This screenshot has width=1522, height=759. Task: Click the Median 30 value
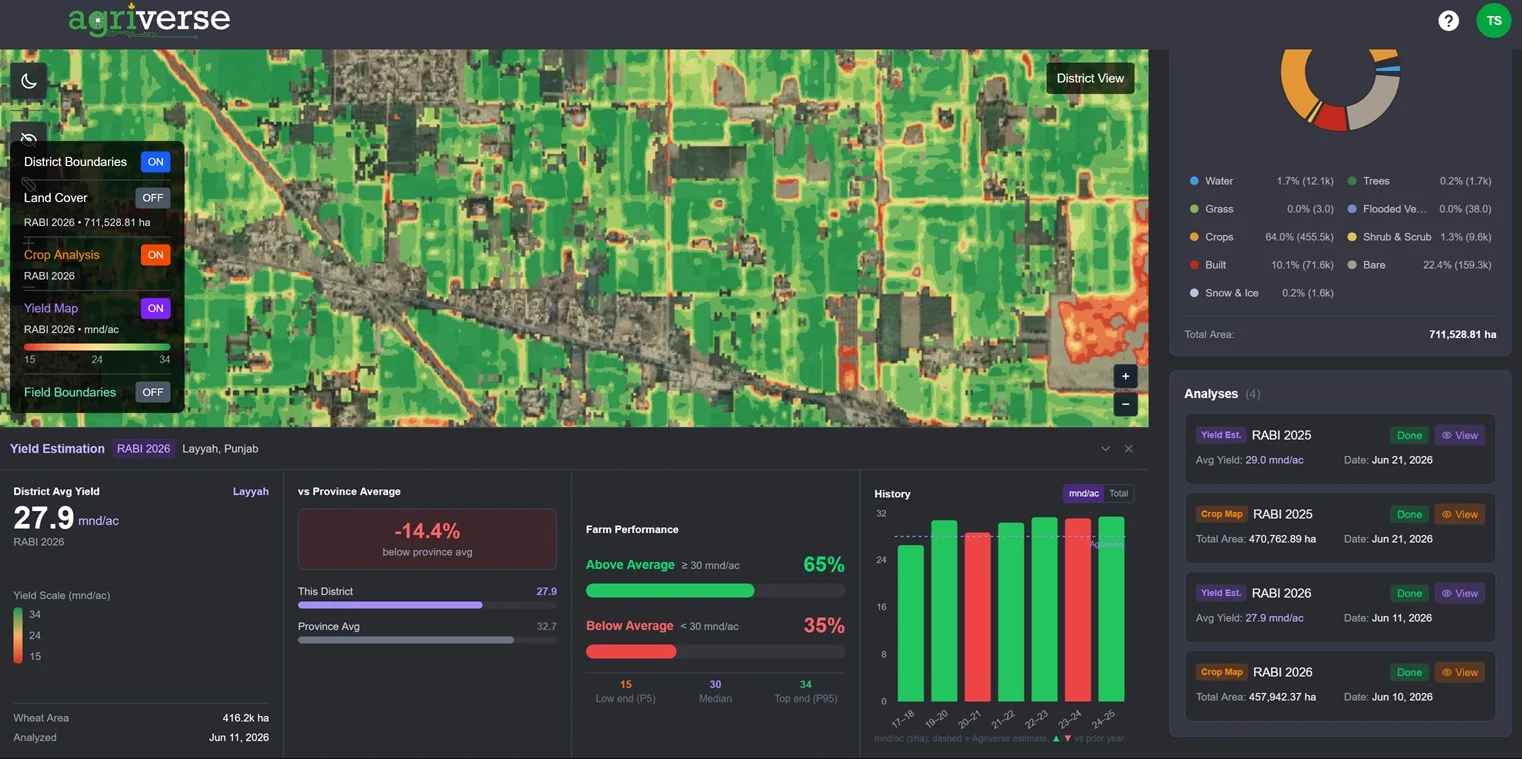pos(715,685)
